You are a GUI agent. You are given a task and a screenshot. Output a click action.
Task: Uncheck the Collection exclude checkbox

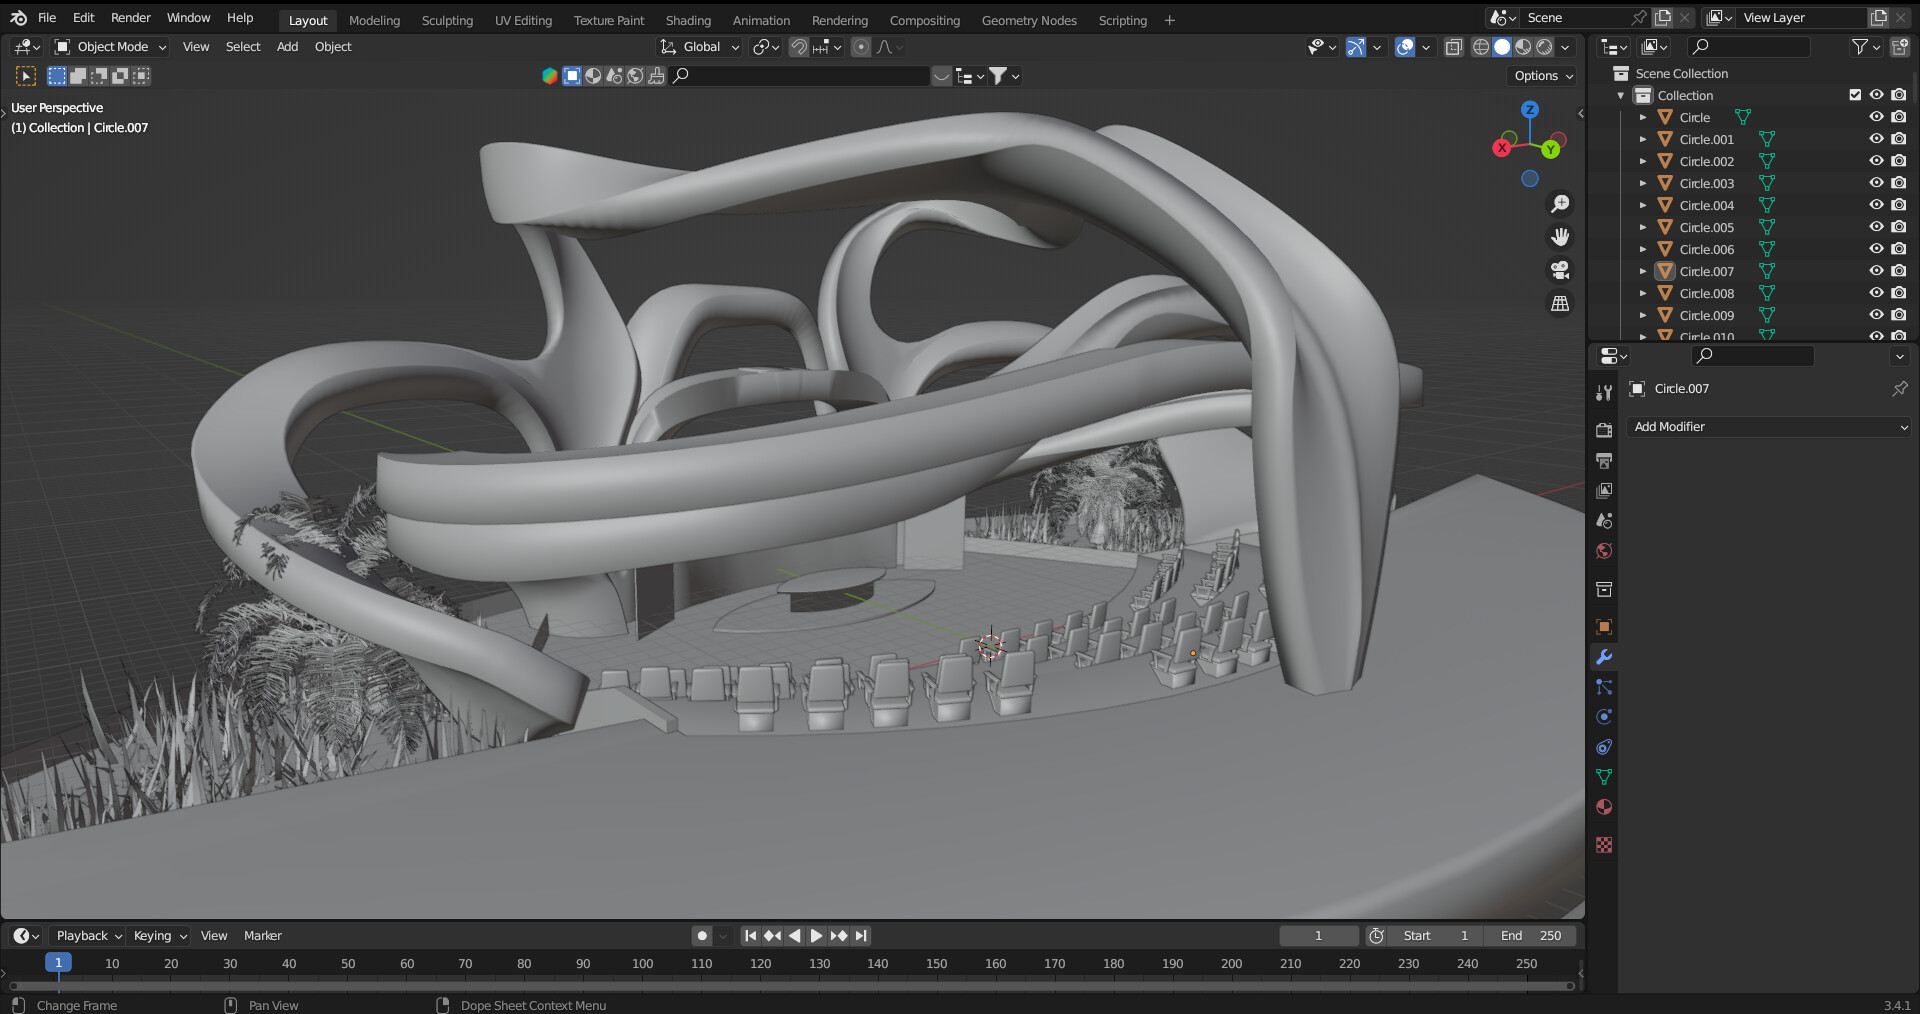[x=1855, y=95]
